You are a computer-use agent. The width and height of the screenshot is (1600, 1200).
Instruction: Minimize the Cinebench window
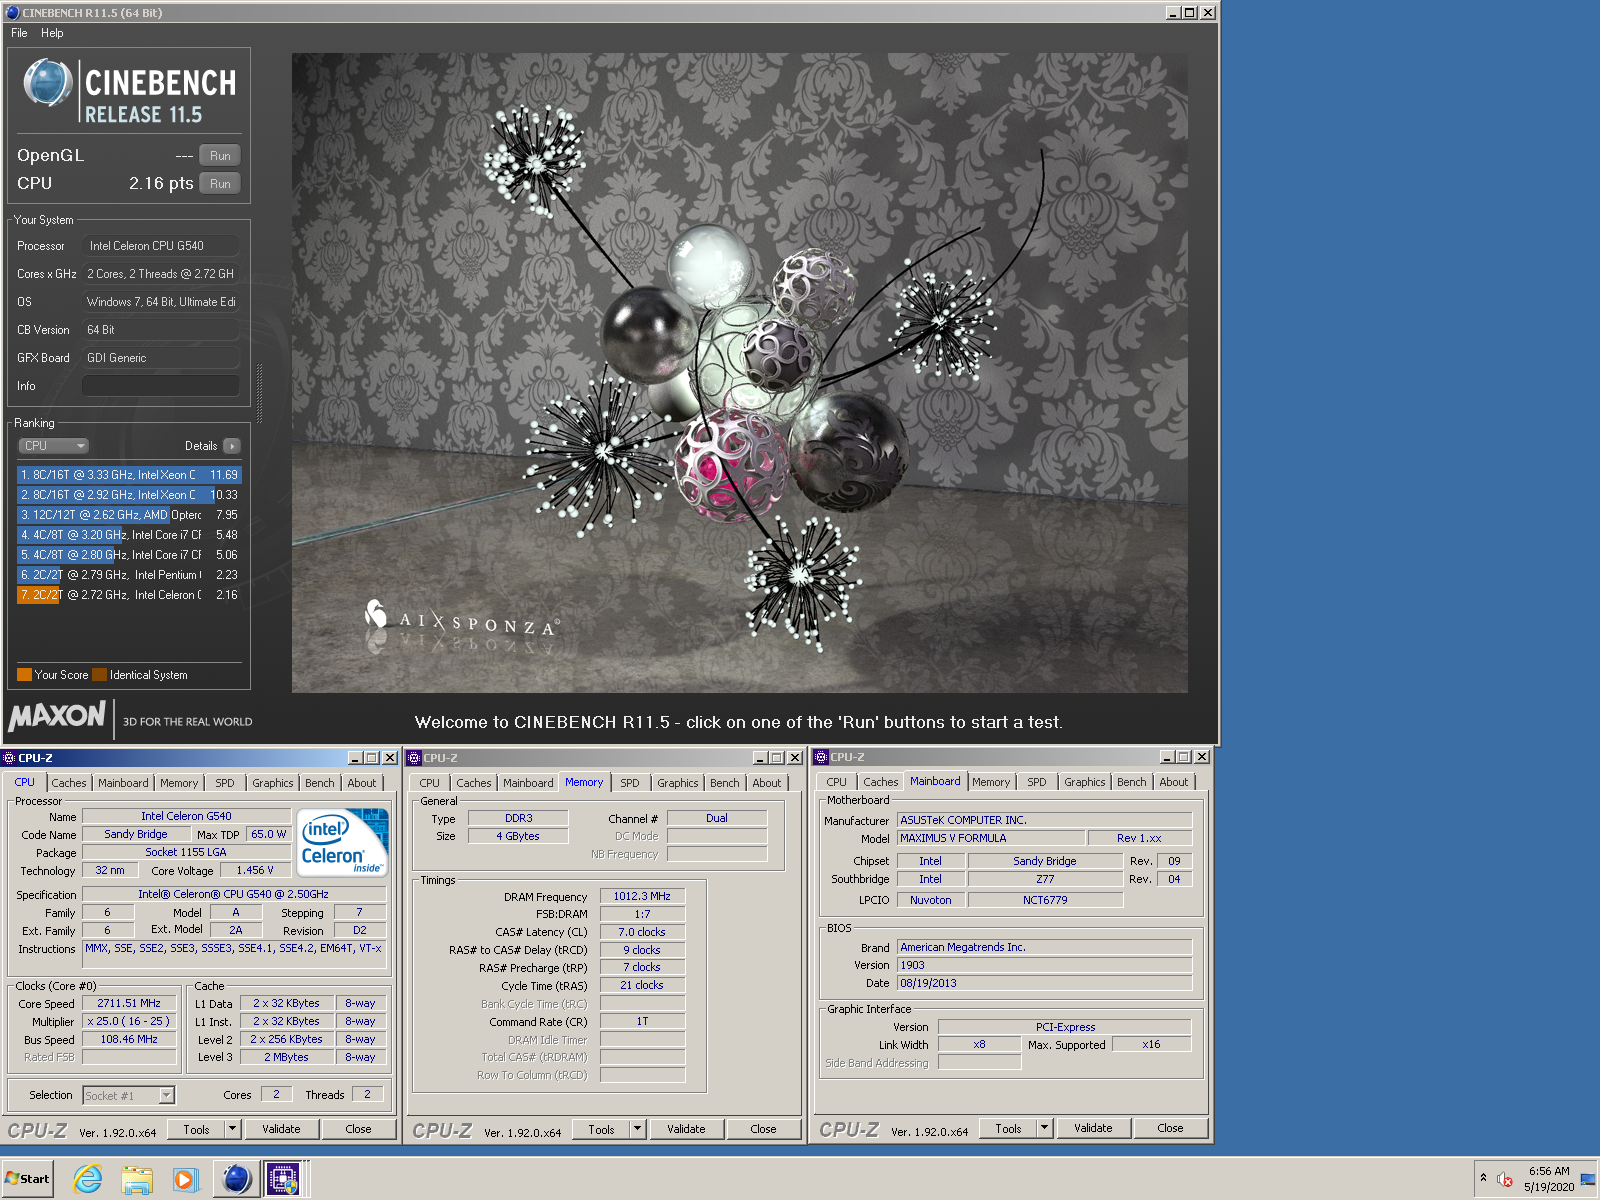(x=1173, y=13)
